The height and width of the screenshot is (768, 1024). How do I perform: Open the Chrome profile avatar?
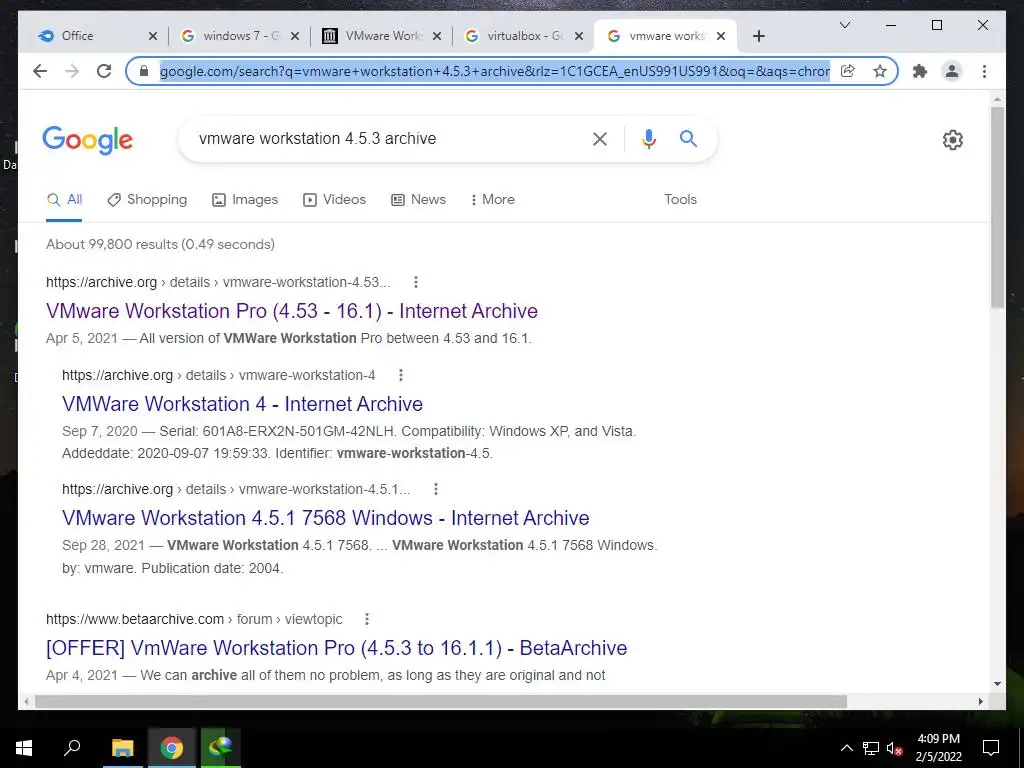[x=952, y=71]
